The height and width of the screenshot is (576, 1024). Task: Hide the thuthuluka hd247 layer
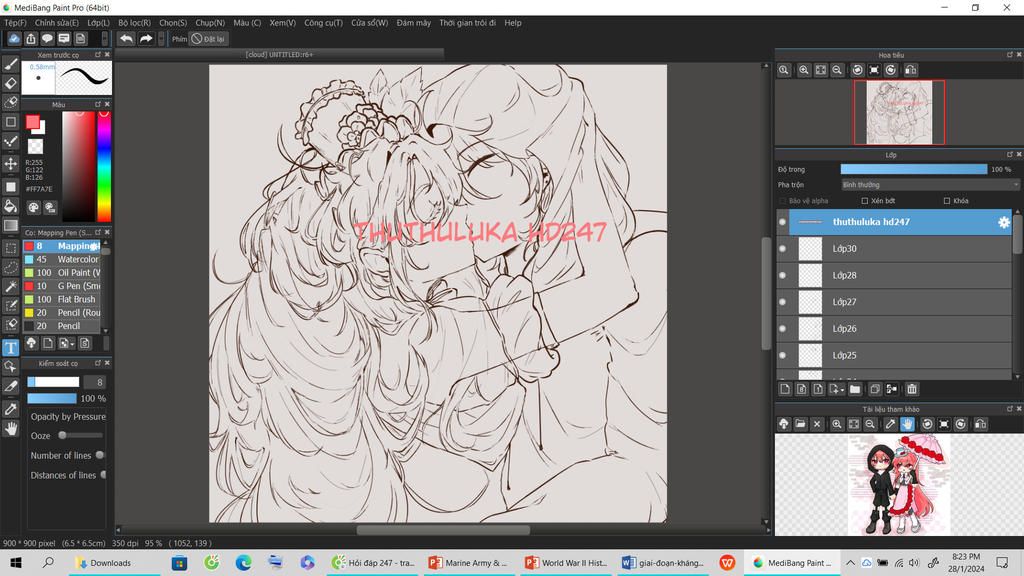point(782,222)
